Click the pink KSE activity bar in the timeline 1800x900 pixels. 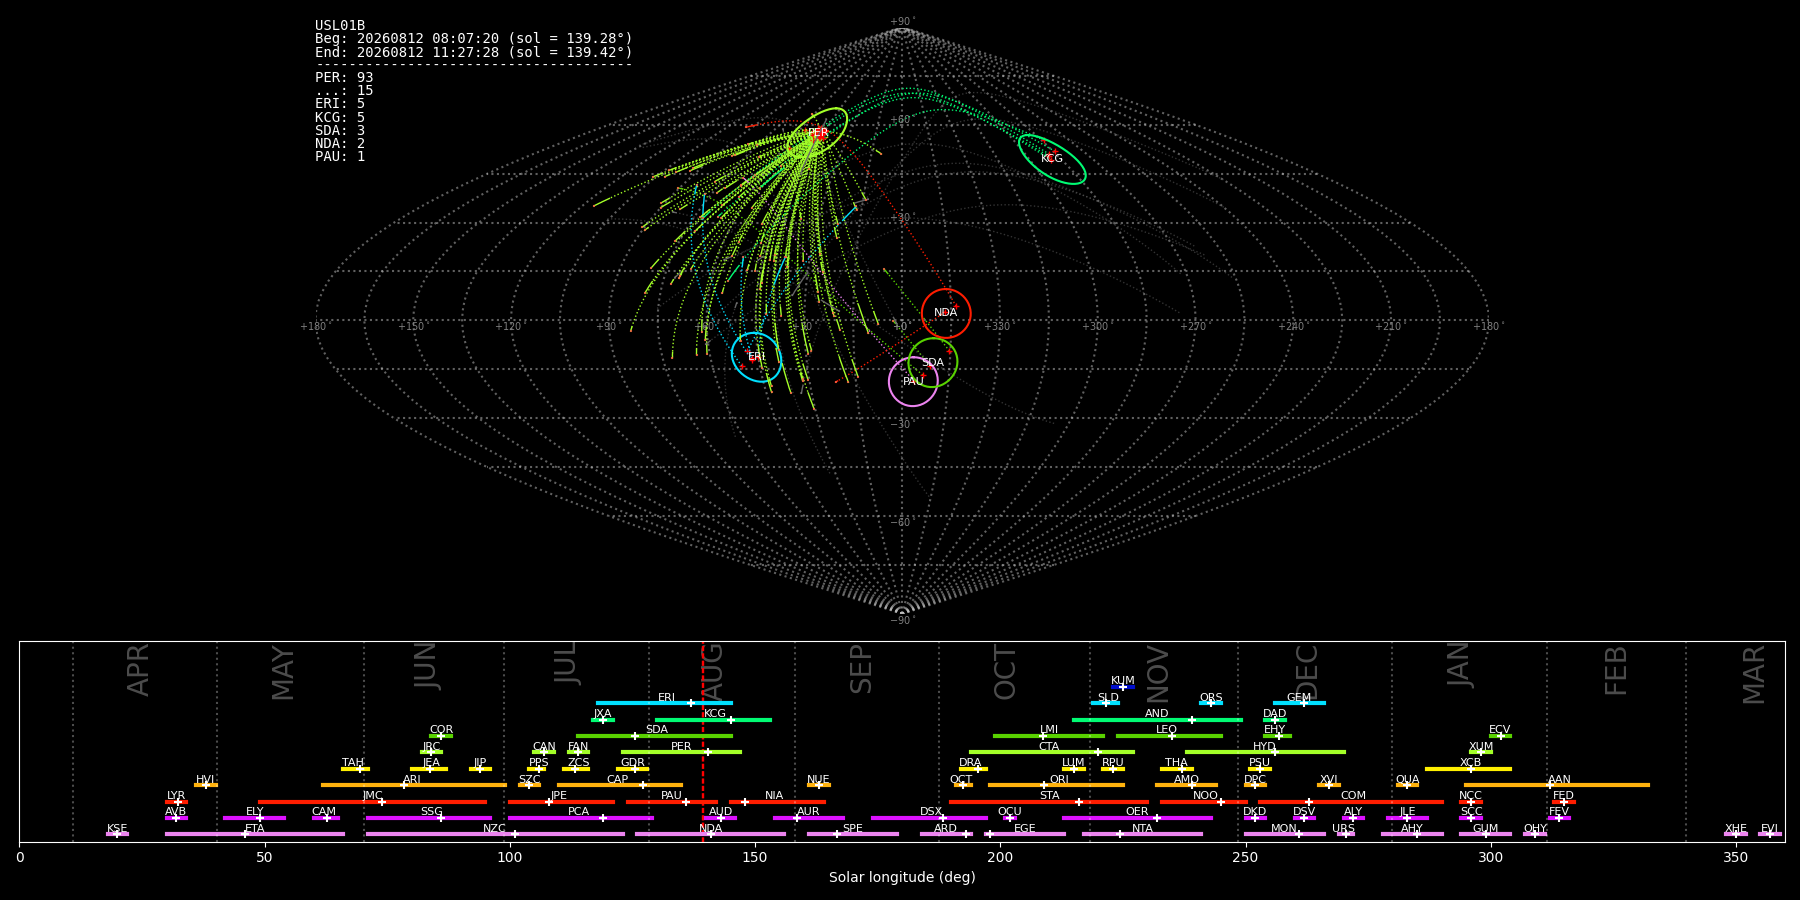[x=117, y=834]
